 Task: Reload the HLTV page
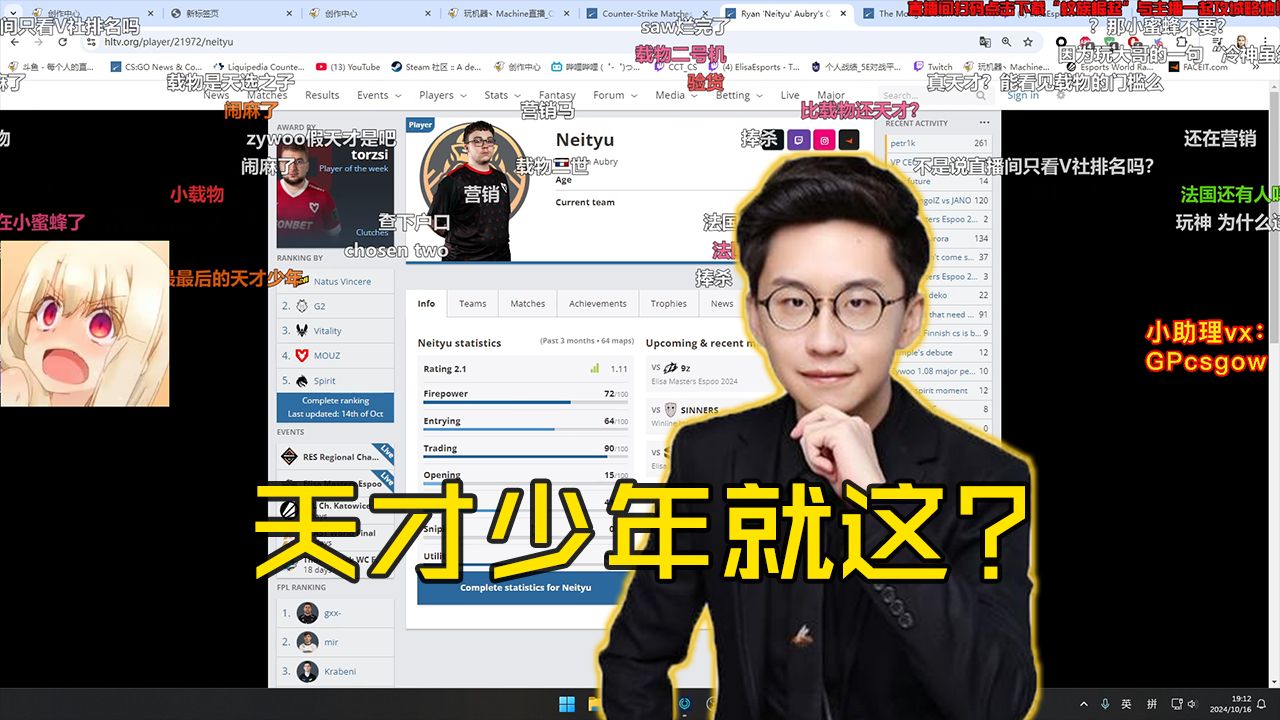coord(62,42)
